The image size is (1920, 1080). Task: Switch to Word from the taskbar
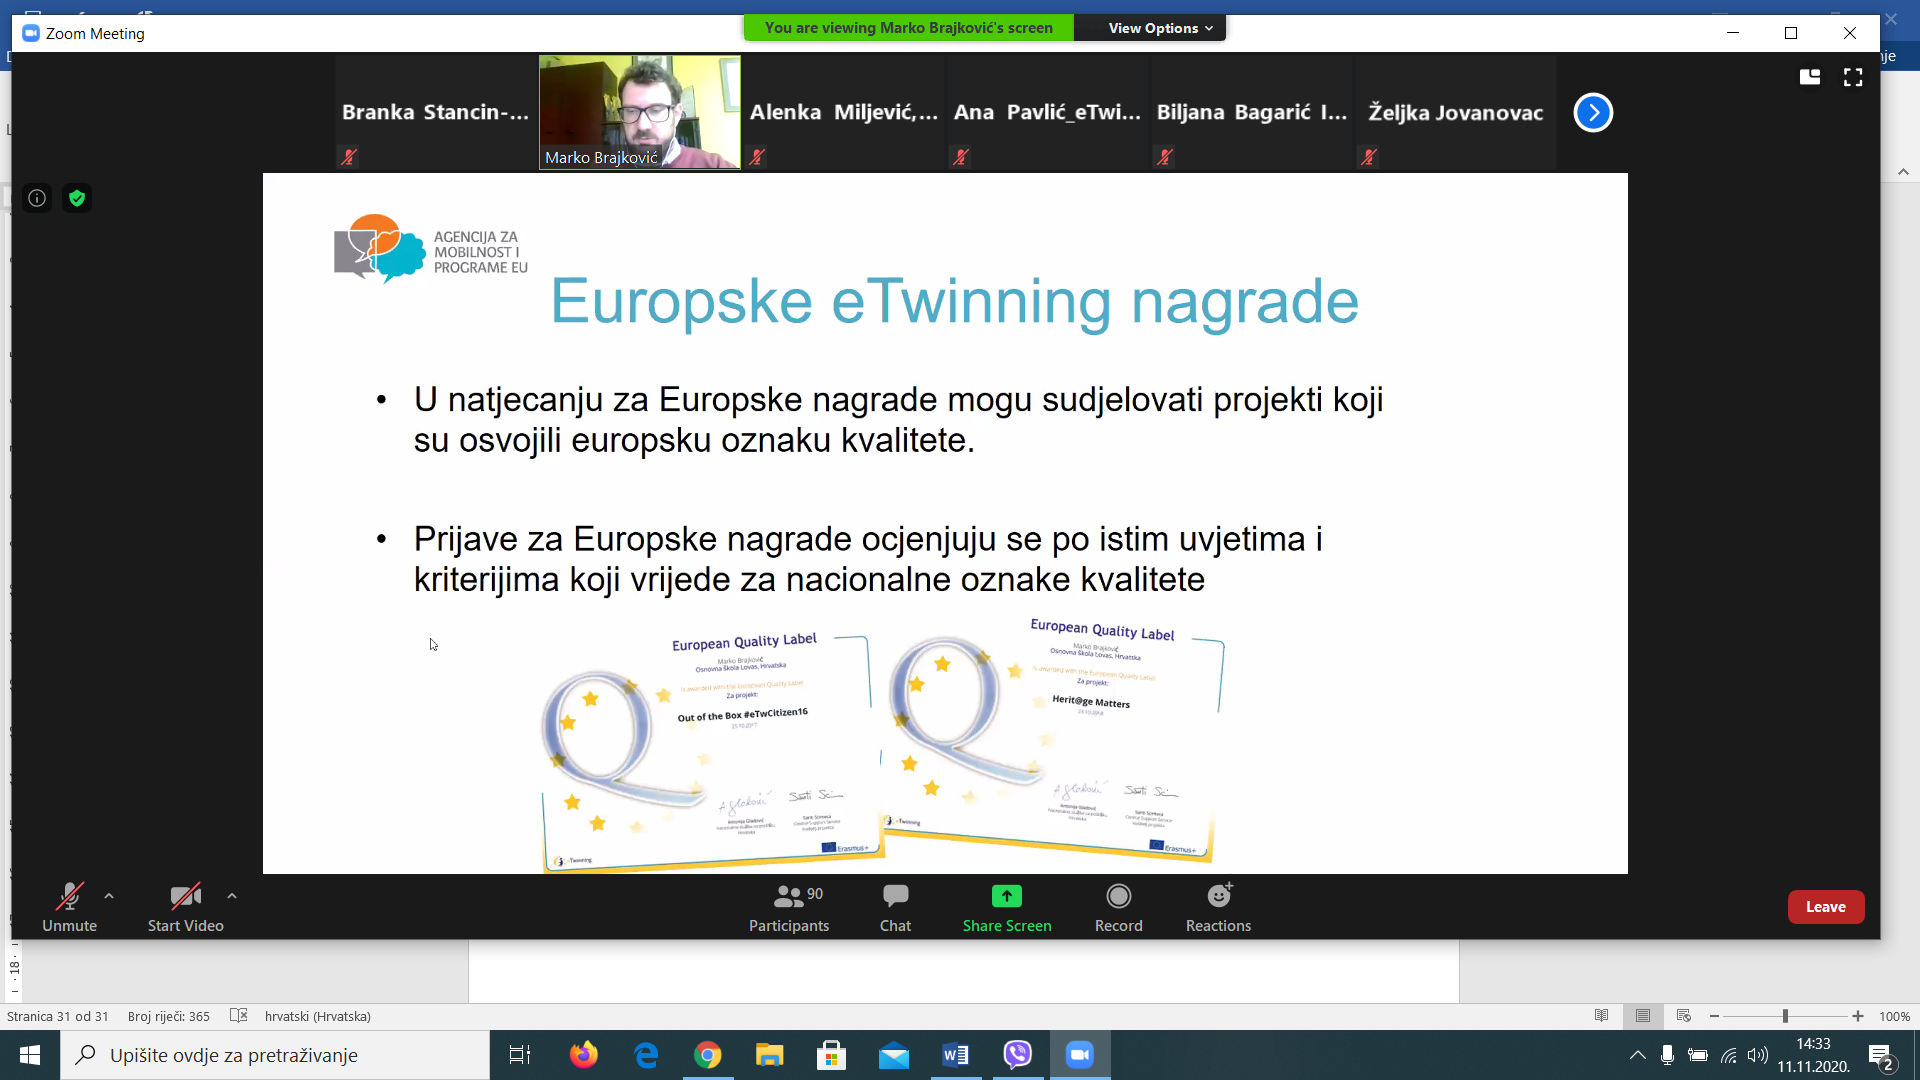956,1055
